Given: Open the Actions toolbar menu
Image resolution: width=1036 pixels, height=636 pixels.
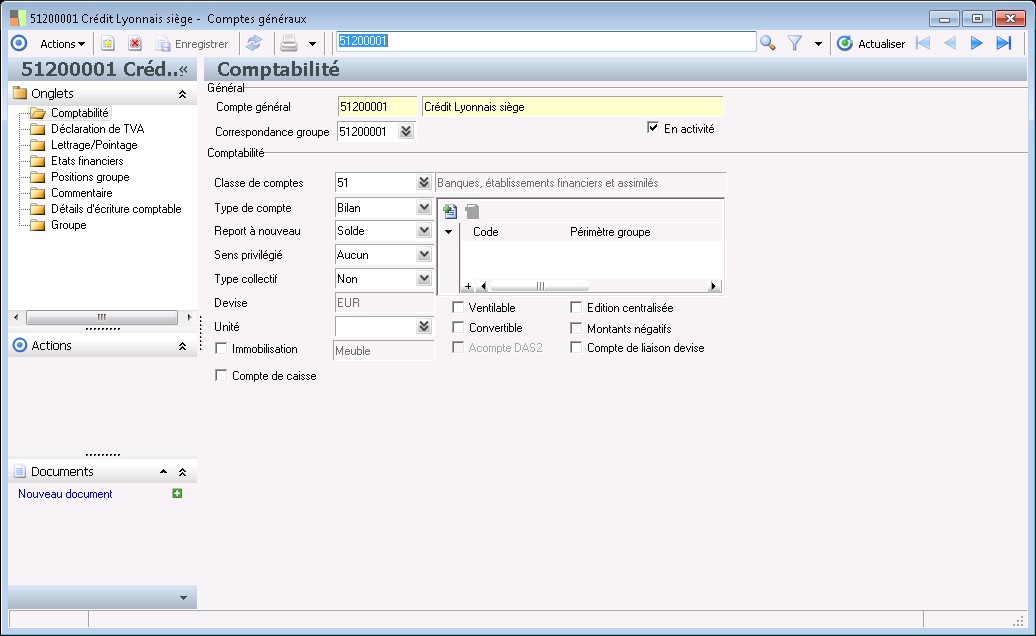Looking at the screenshot, I should coord(62,44).
